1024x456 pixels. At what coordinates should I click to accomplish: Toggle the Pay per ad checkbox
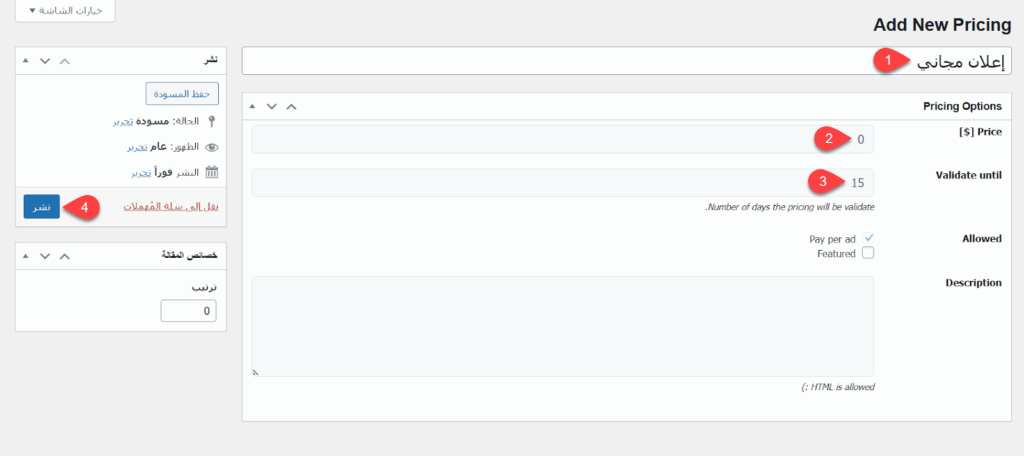(x=868, y=239)
